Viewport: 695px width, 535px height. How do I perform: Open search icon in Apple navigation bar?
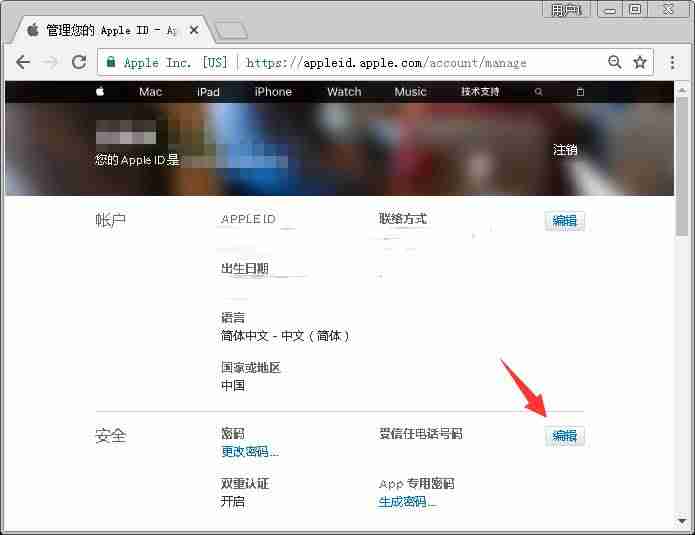(x=538, y=92)
